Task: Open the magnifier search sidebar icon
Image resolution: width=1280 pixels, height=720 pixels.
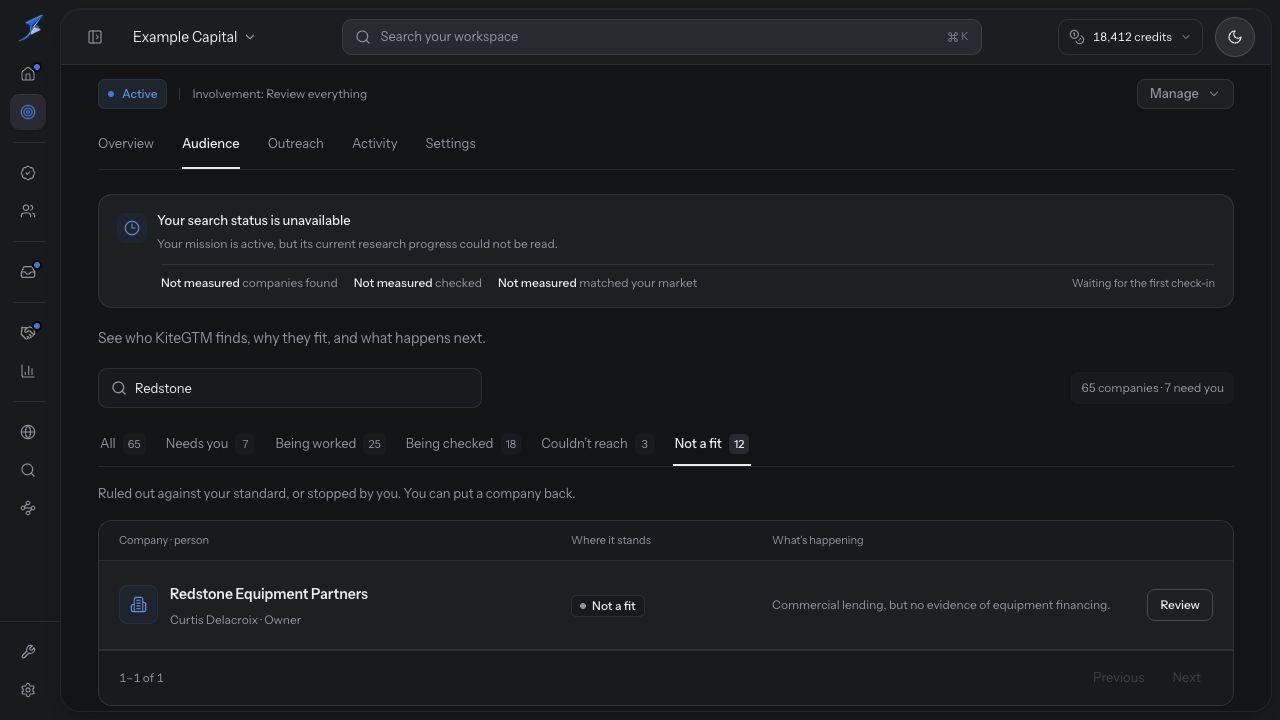Action: (28, 470)
